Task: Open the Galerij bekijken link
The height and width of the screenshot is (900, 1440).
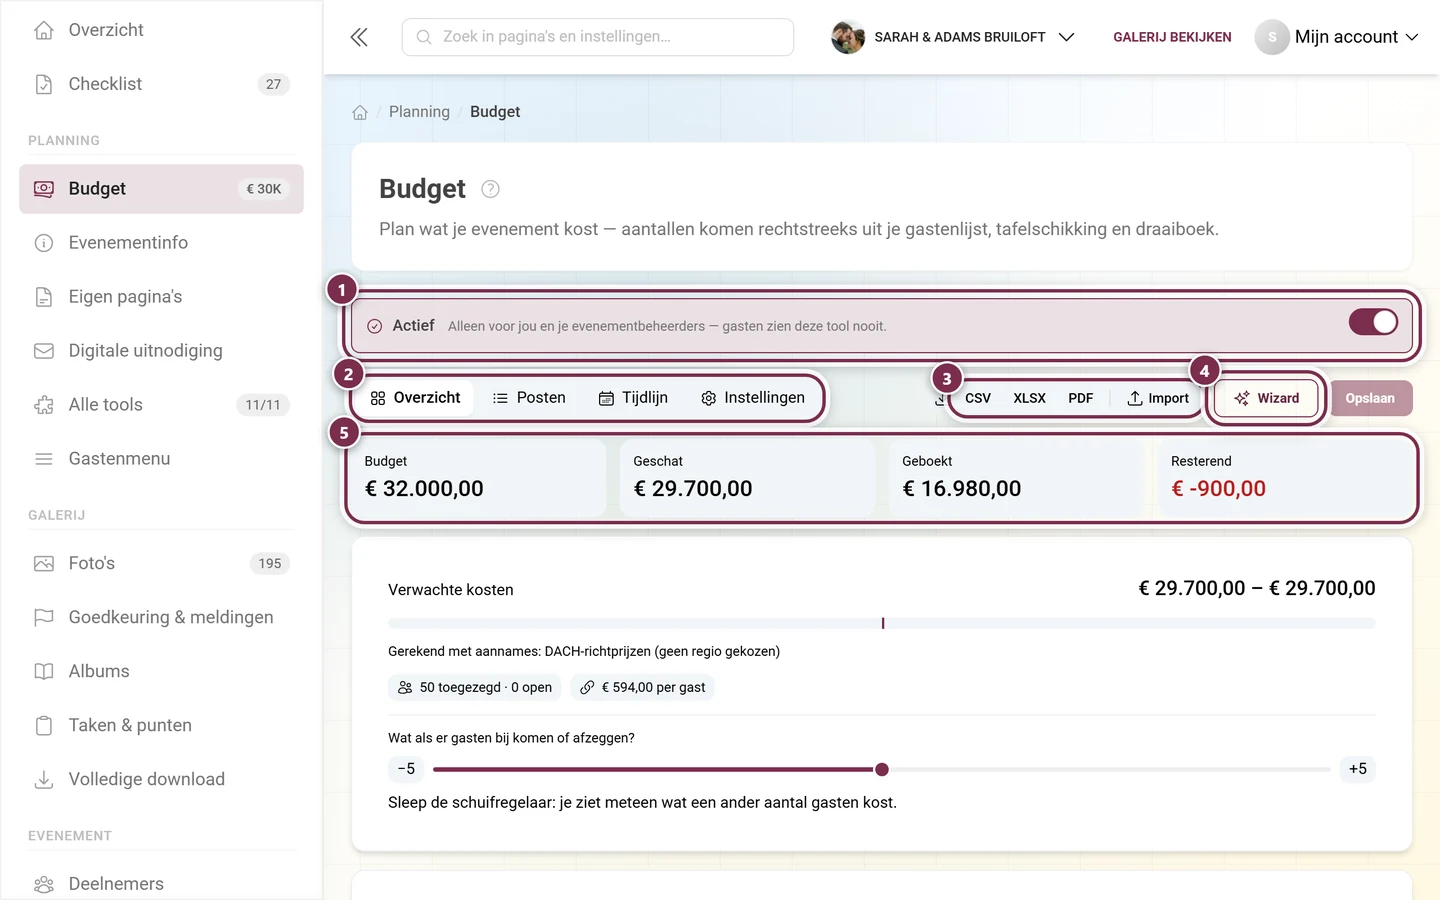Action: click(1172, 37)
